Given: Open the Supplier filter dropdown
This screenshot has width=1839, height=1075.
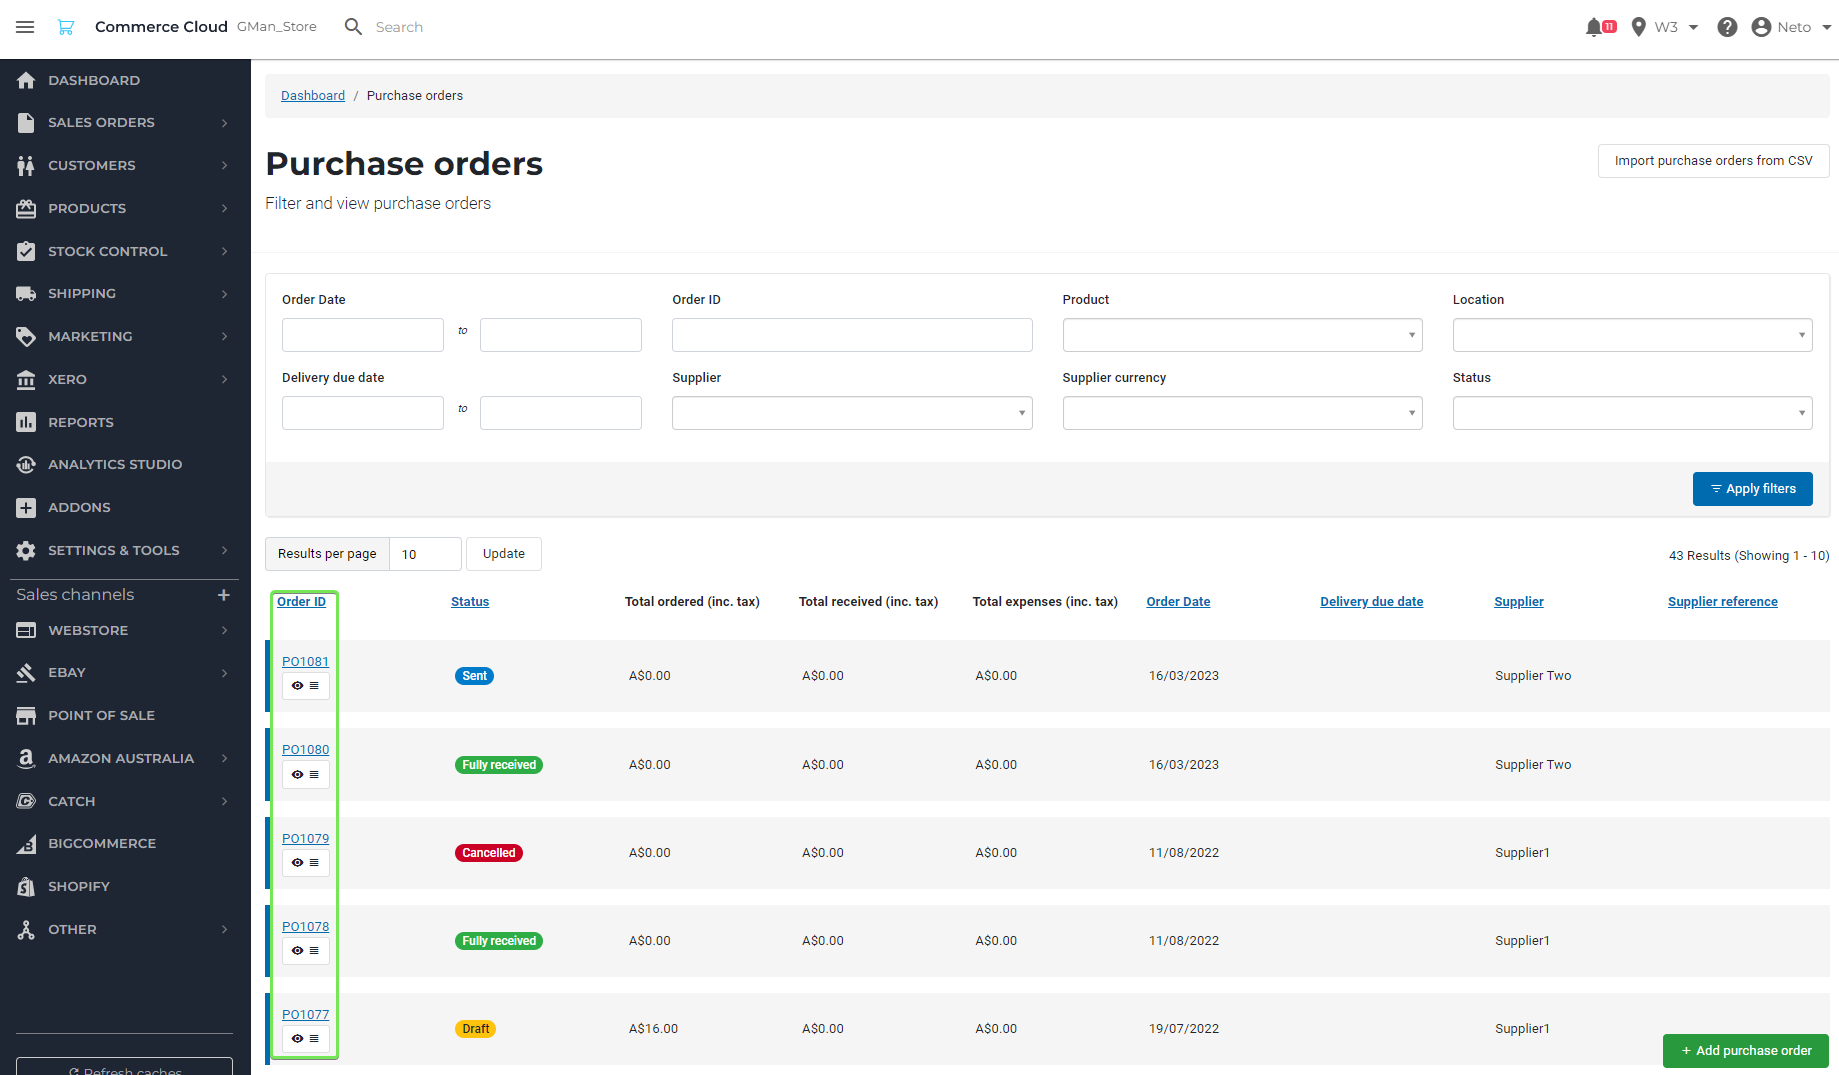Looking at the screenshot, I should [852, 413].
